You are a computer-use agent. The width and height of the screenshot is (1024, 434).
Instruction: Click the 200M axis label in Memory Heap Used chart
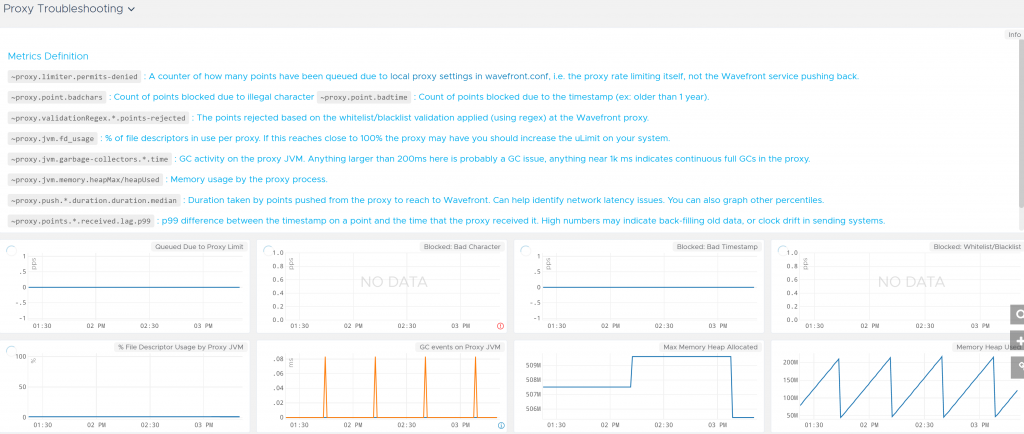click(790, 362)
